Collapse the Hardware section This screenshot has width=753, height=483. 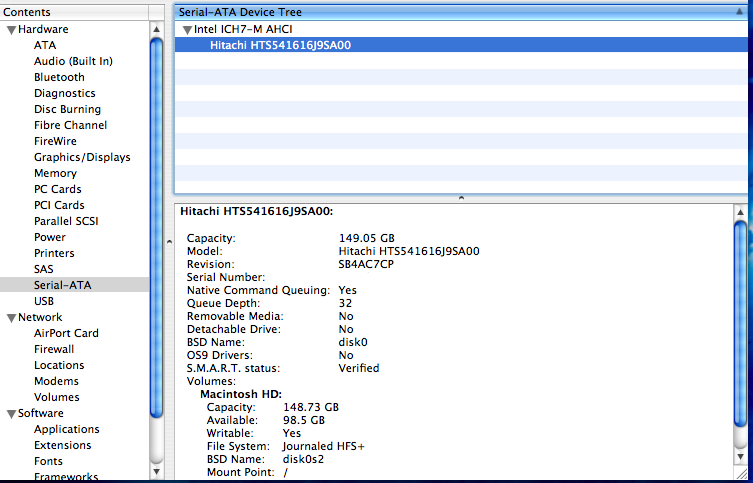(11, 30)
